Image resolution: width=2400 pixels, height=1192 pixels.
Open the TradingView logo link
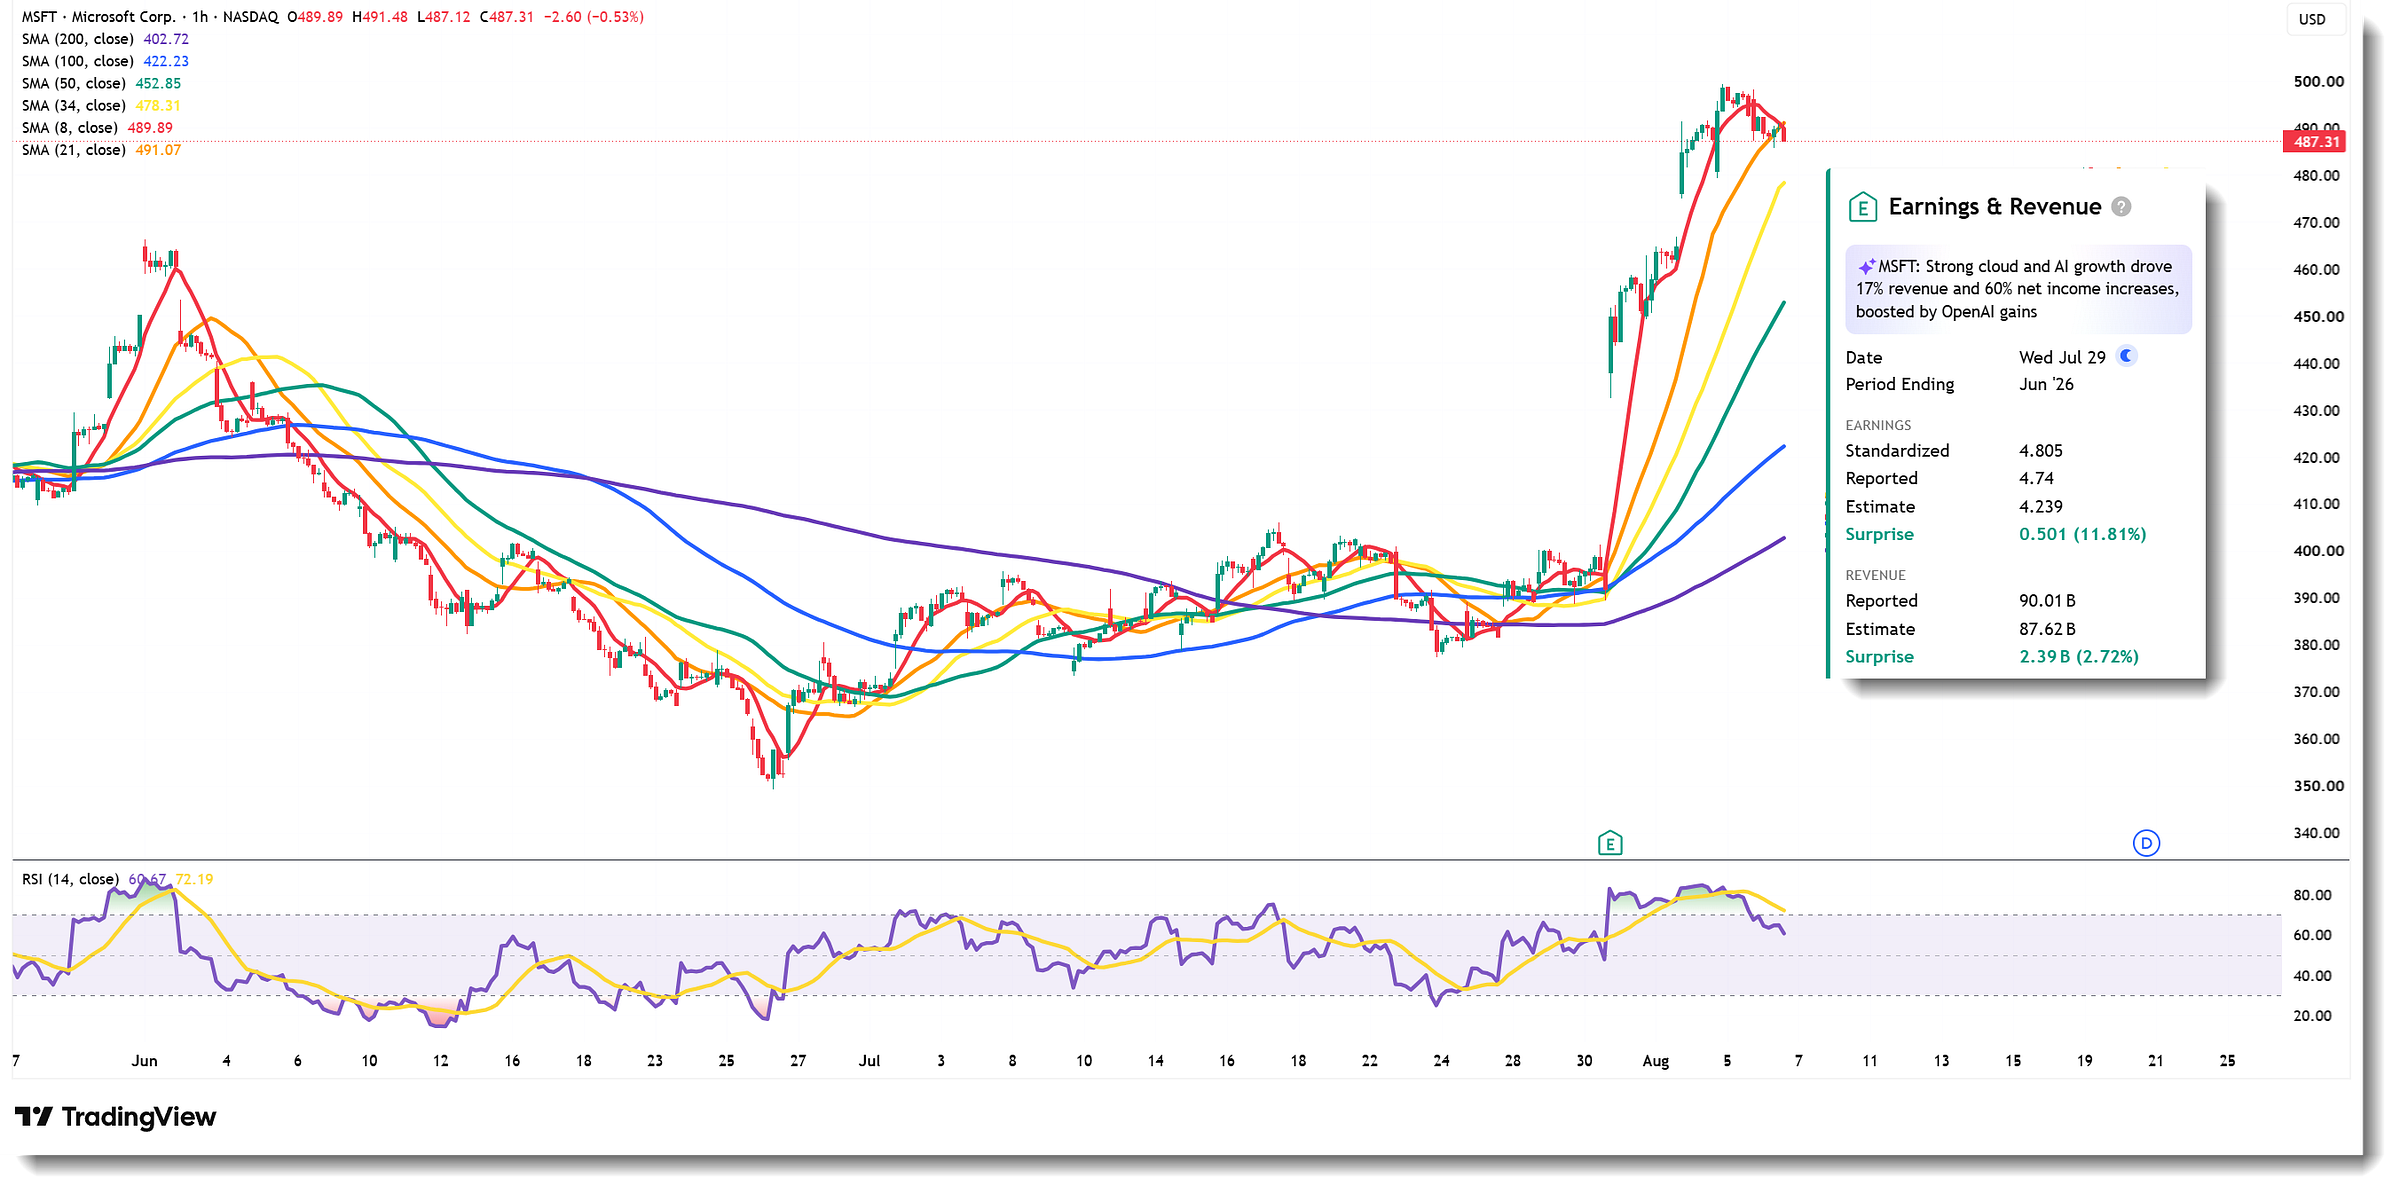[116, 1117]
